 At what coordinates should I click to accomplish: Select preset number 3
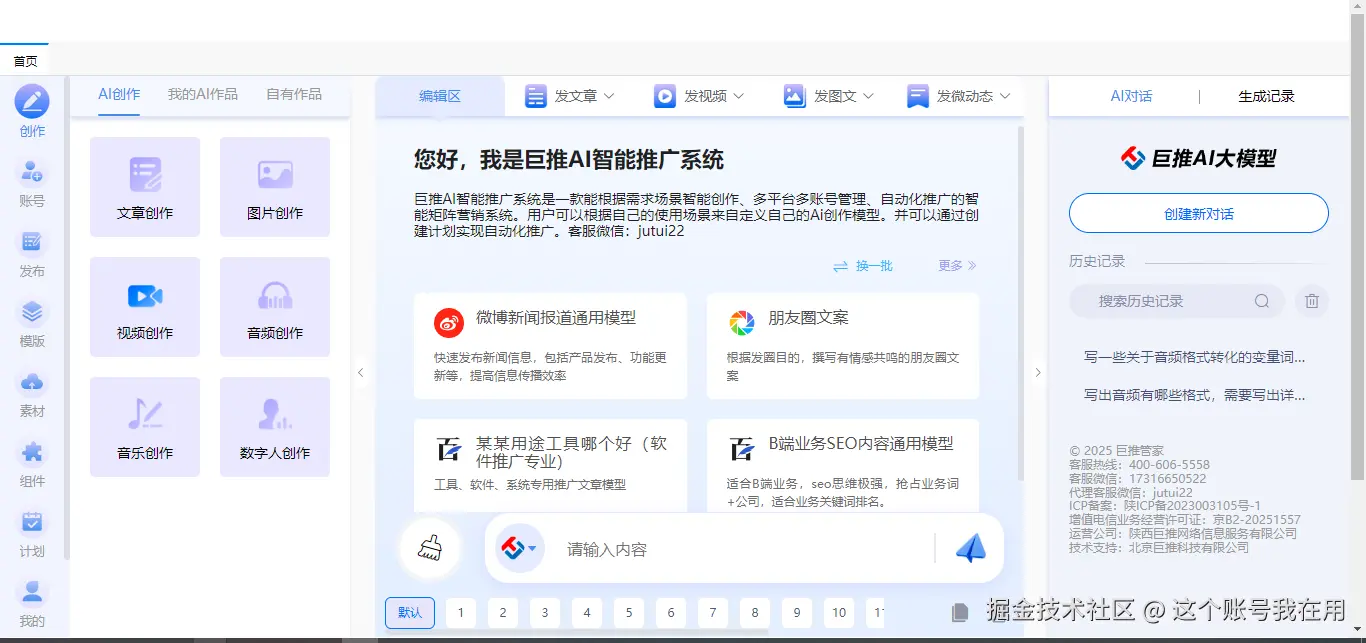point(545,612)
